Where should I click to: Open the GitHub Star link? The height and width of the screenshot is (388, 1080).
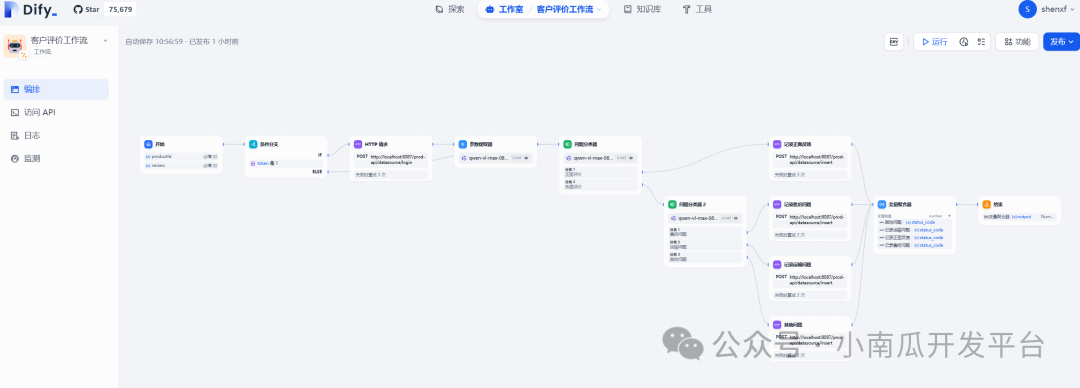click(x=87, y=10)
